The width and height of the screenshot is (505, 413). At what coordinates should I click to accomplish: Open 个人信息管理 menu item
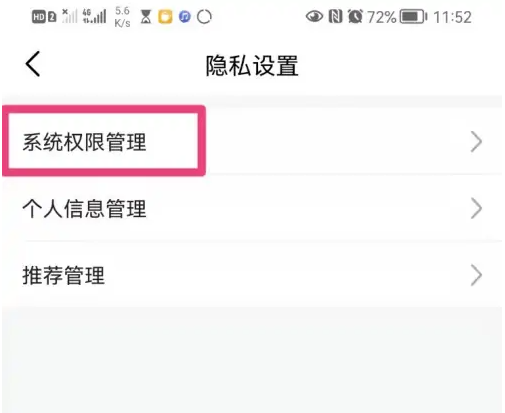click(x=252, y=208)
